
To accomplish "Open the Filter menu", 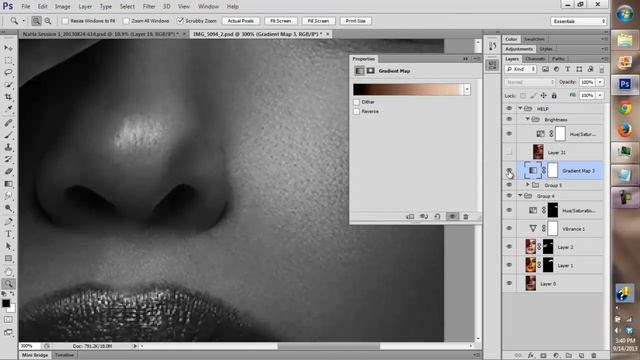I will [149, 7].
